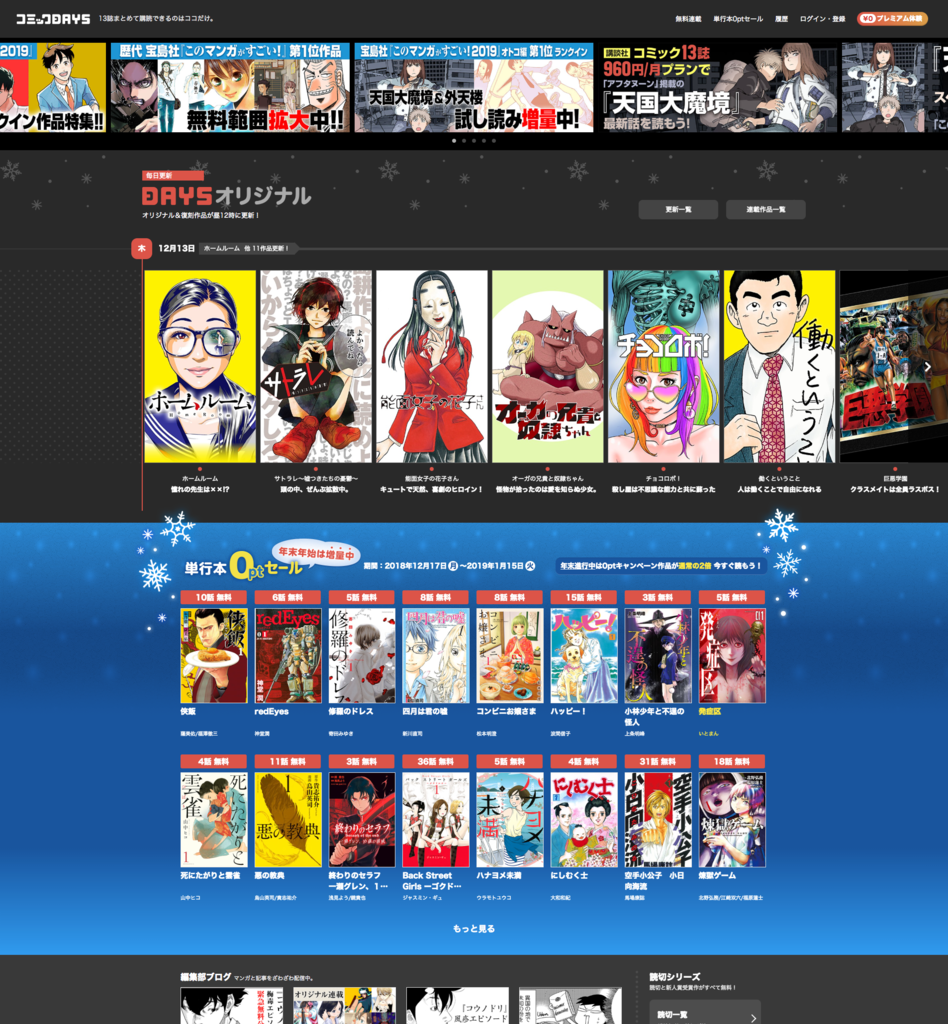Open the 天国大魔境&外天楼 試し読み増量中 banner
This screenshot has width=948, height=1024.
click(474, 88)
